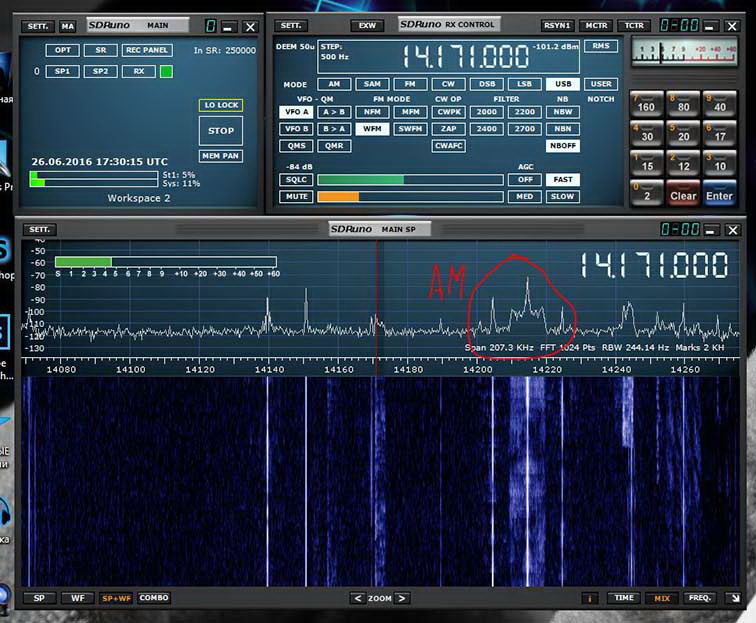
Task: Activate VFO B
Action: coord(297,129)
